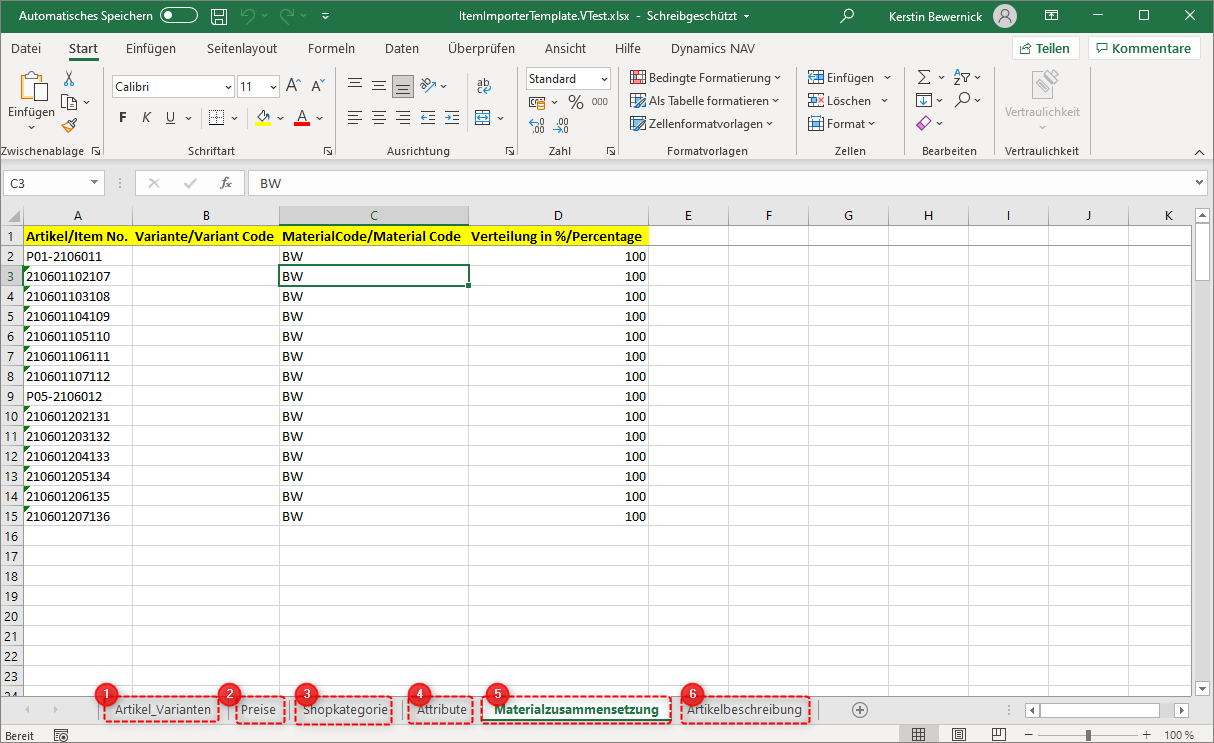This screenshot has height=743, width=1214.
Task: Apply the yellow fill color bucket
Action: [x=263, y=118]
